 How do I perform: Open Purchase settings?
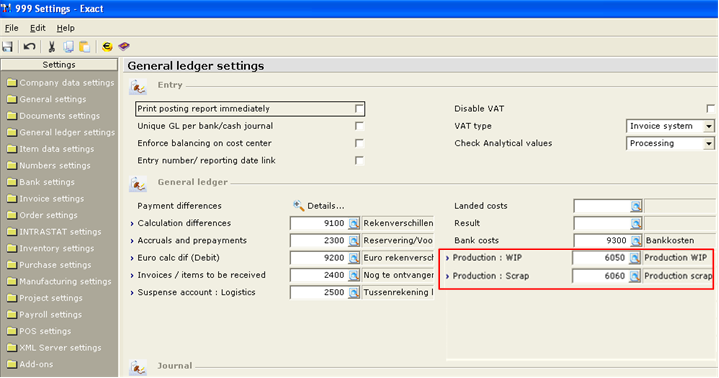click(49, 265)
